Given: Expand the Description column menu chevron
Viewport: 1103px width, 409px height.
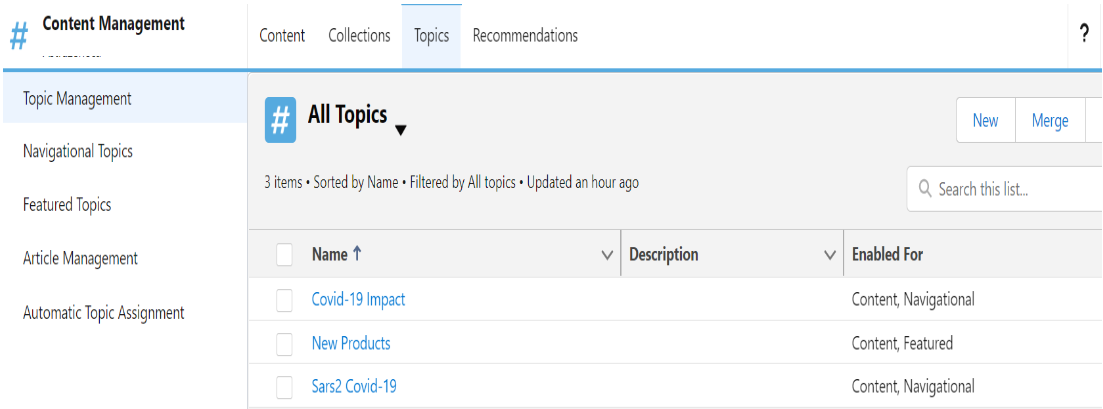Looking at the screenshot, I should click(x=829, y=256).
